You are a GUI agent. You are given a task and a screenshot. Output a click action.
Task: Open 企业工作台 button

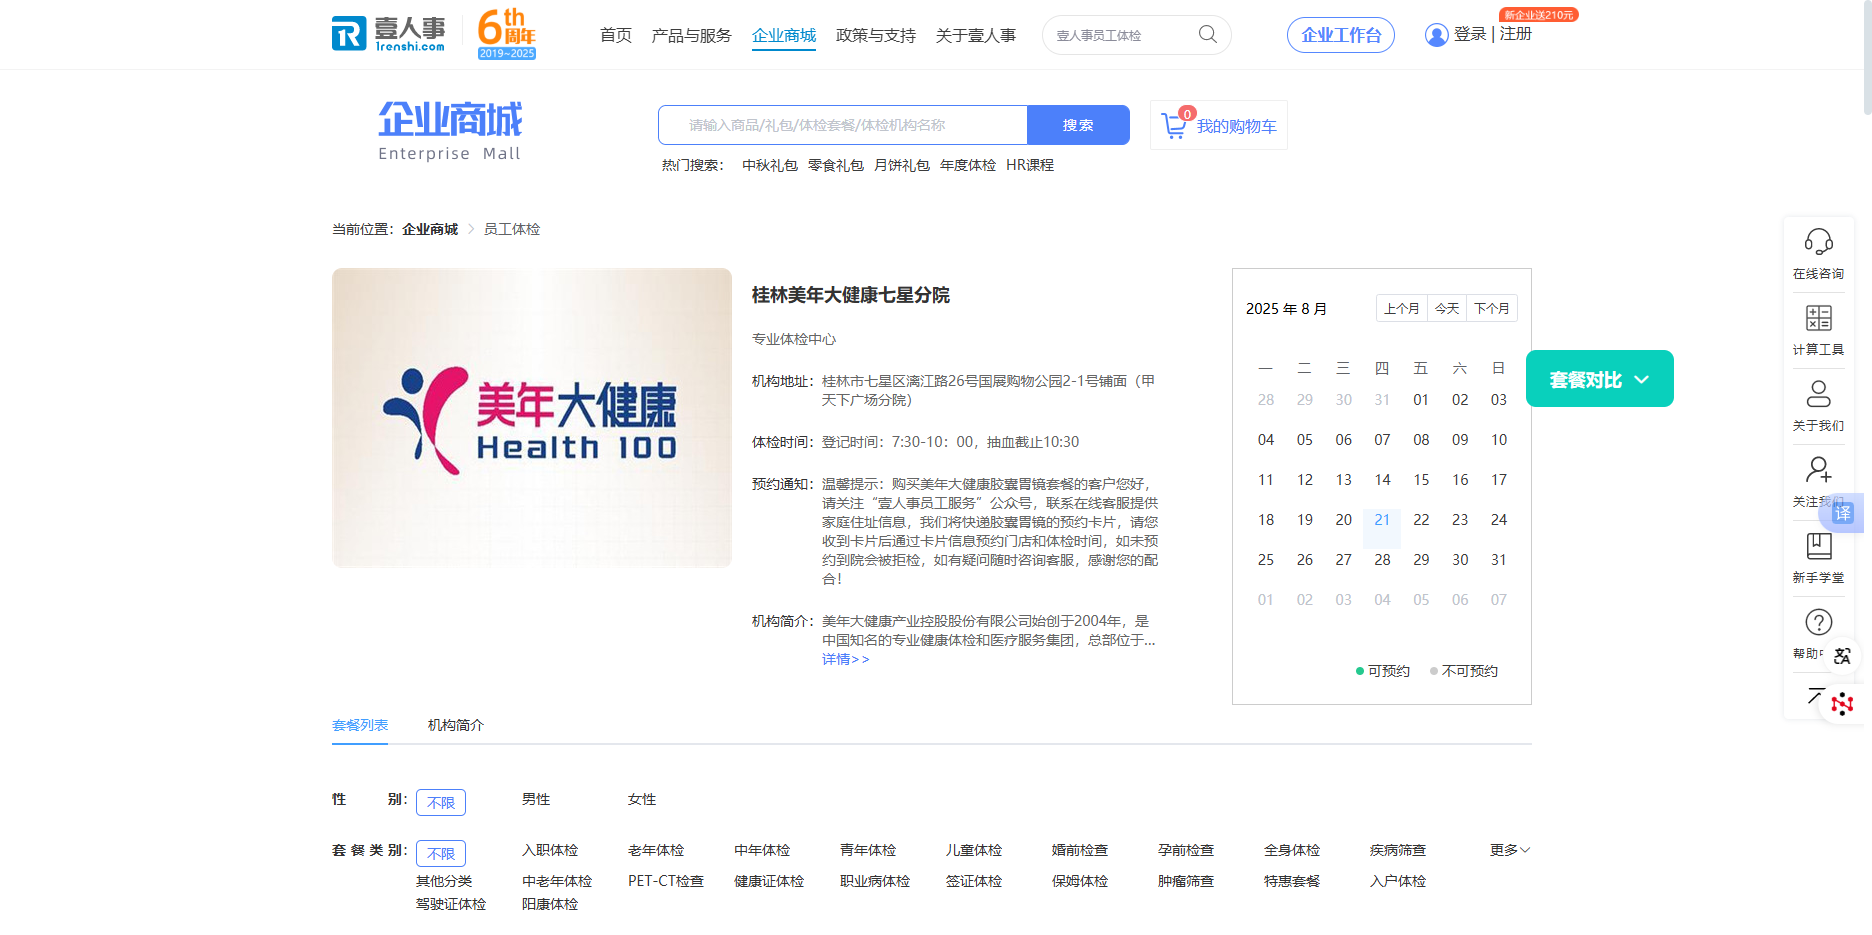pos(1341,35)
